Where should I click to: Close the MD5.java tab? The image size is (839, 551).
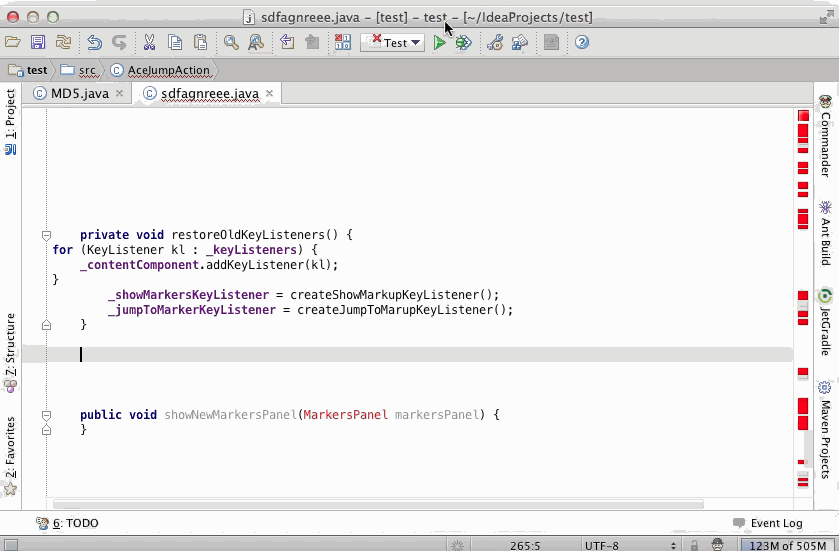pos(119,94)
